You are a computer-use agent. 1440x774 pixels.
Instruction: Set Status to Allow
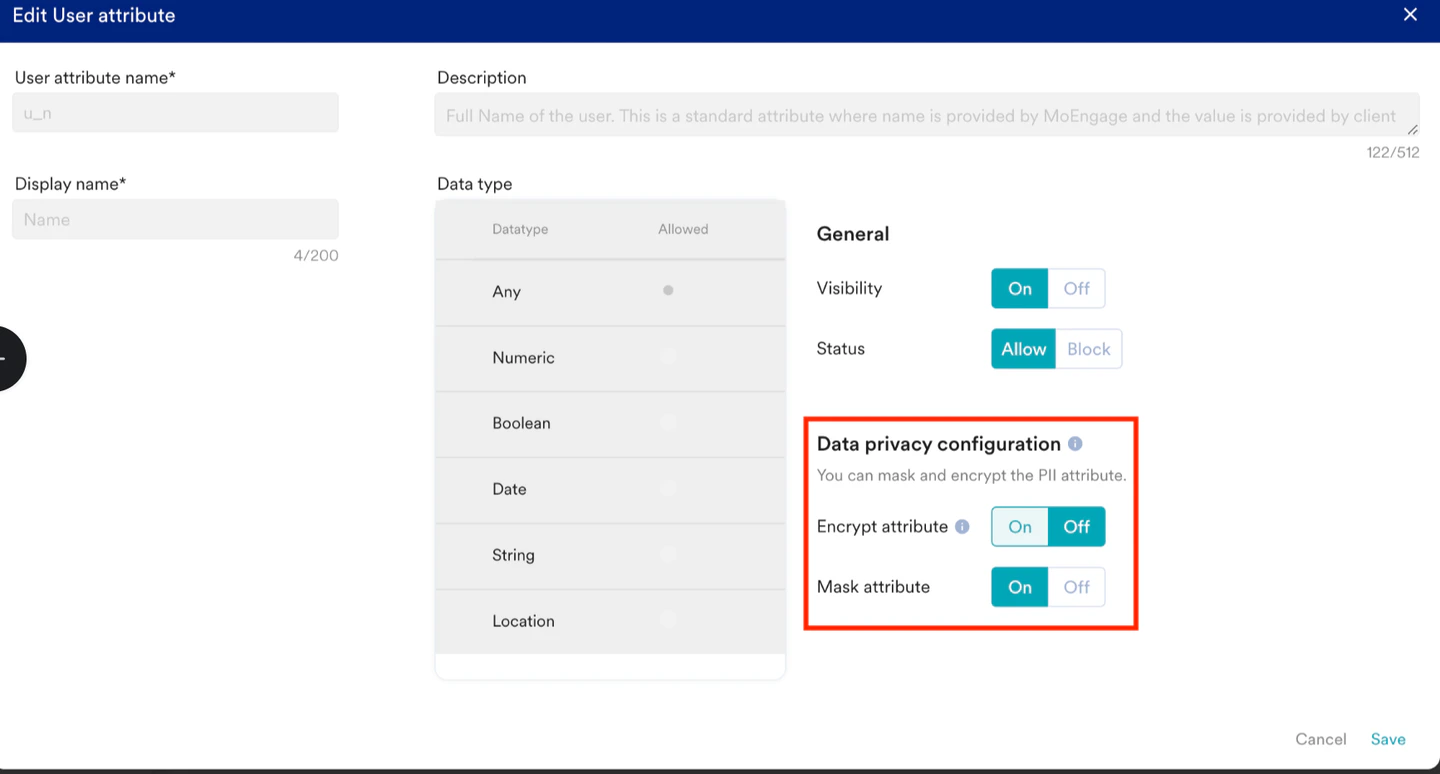[1023, 349]
